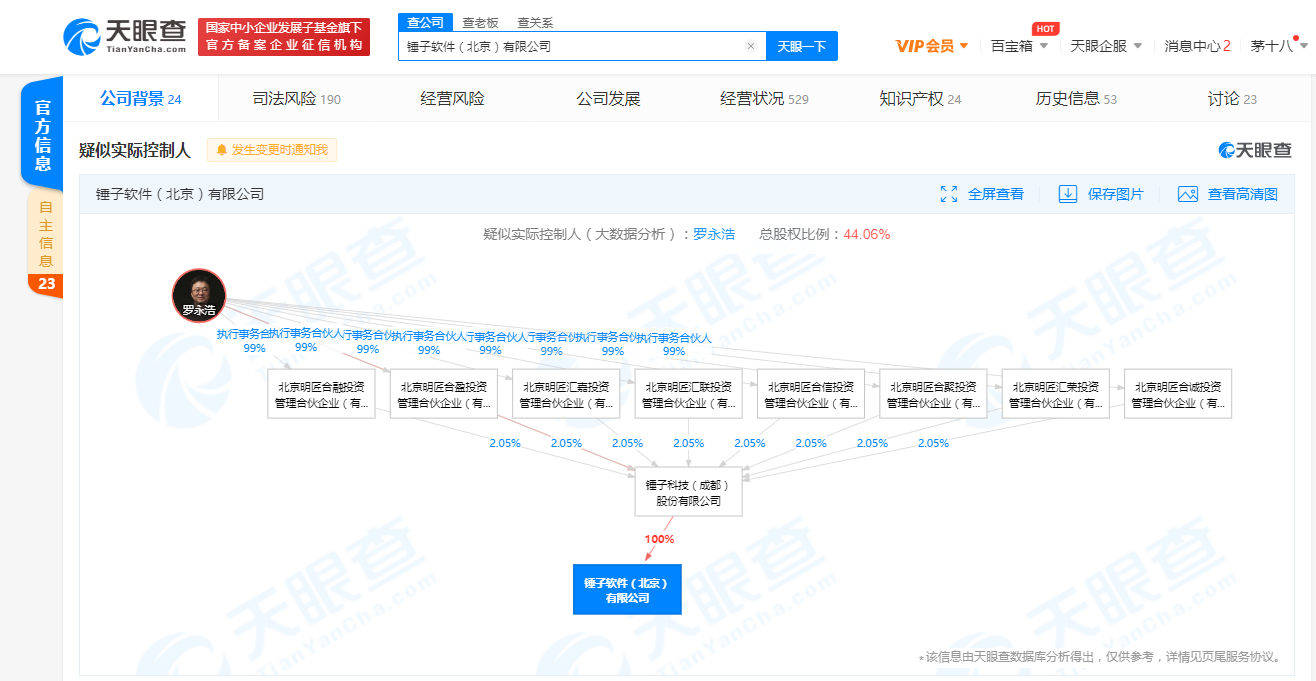Click the orange 23 badge under 自主信息
The width and height of the screenshot is (1316, 681).
[46, 284]
